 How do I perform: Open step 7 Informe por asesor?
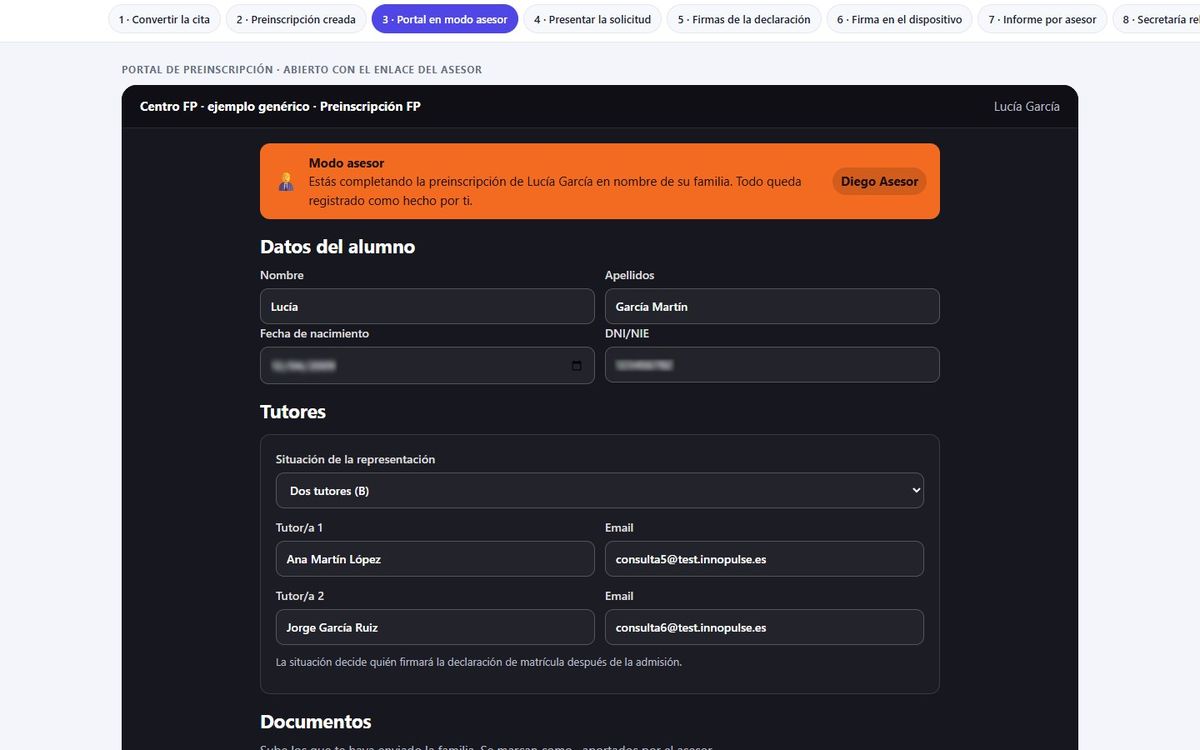[x=1042, y=19]
